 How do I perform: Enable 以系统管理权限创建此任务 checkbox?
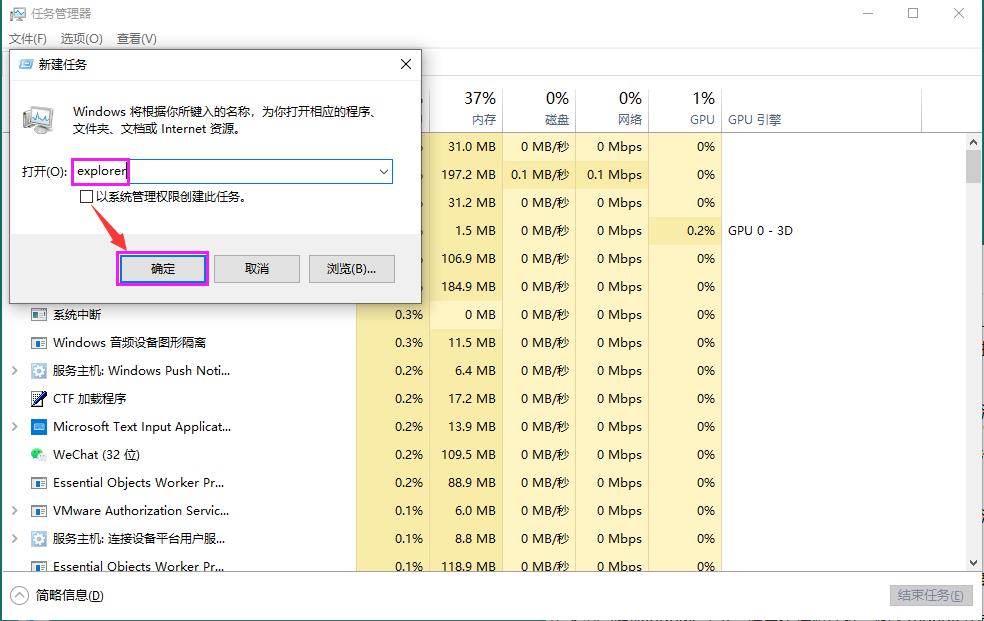coord(86,197)
